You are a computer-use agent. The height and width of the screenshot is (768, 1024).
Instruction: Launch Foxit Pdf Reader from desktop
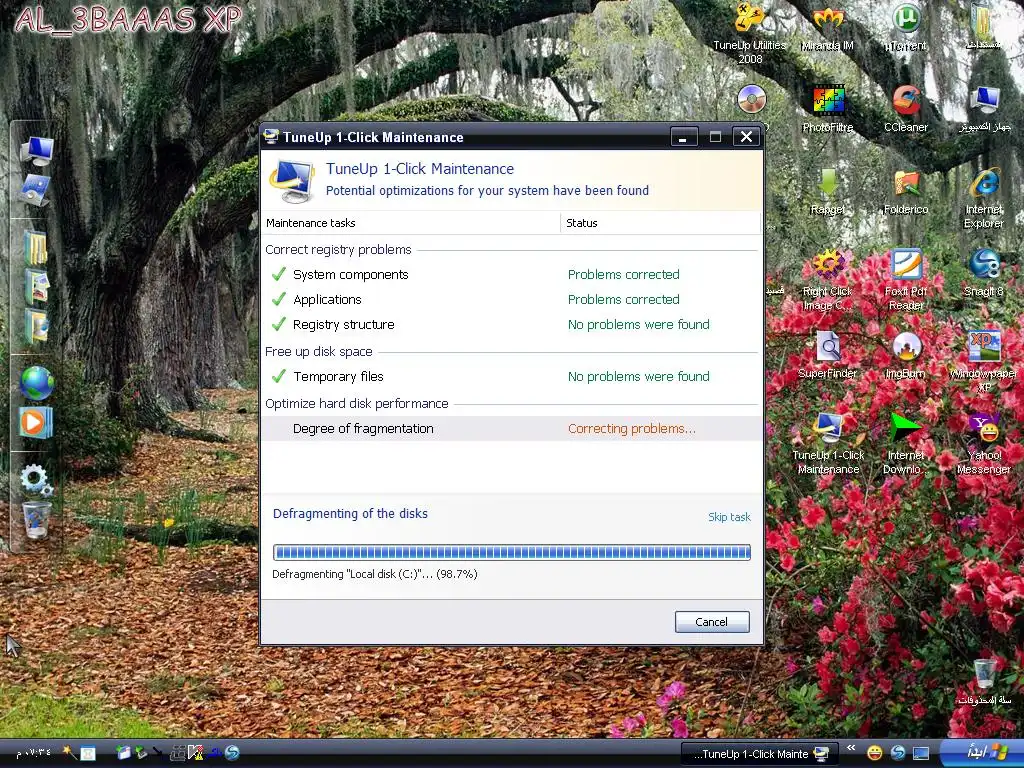[x=906, y=280]
